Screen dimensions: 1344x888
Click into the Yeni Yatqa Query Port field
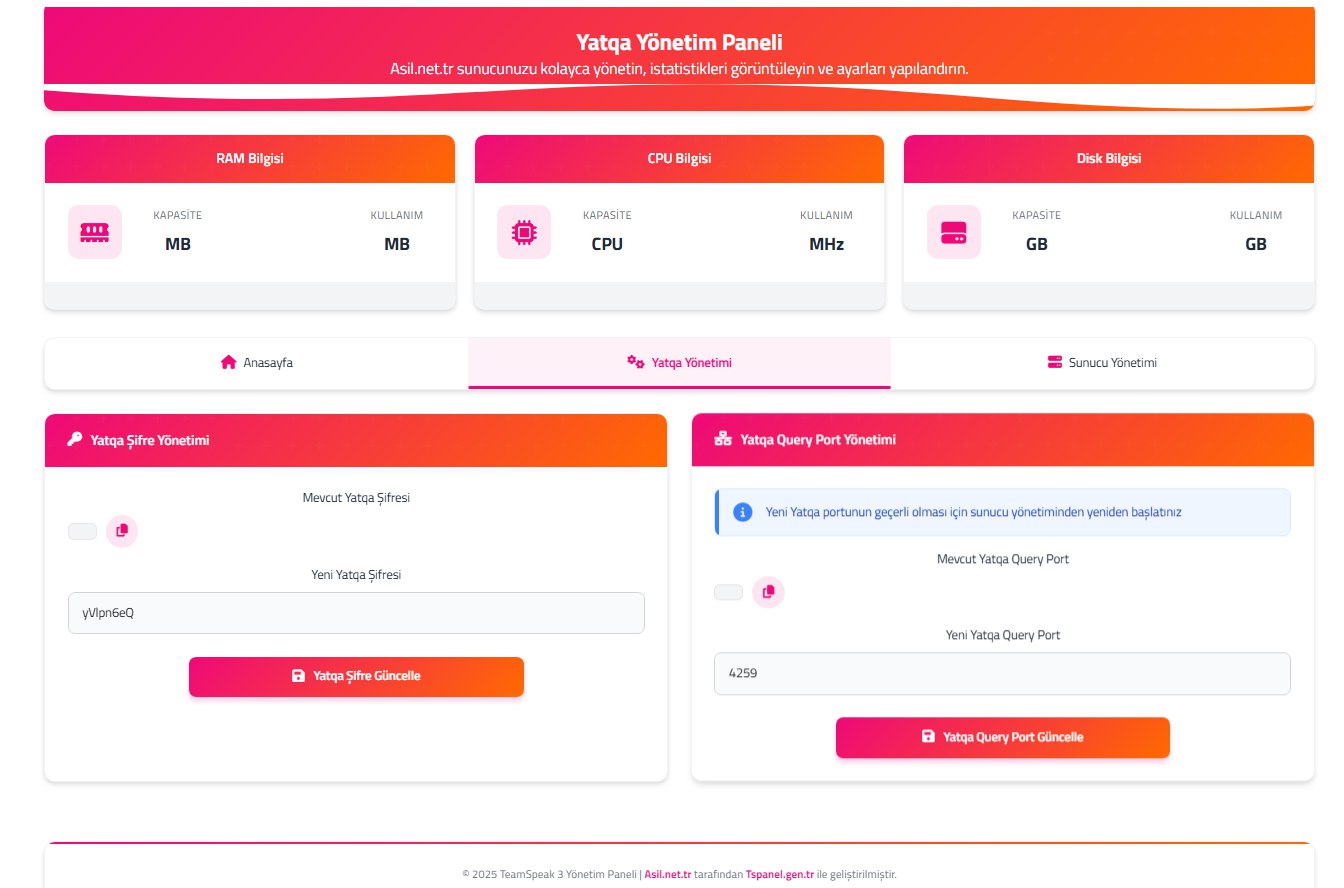[x=1002, y=674]
